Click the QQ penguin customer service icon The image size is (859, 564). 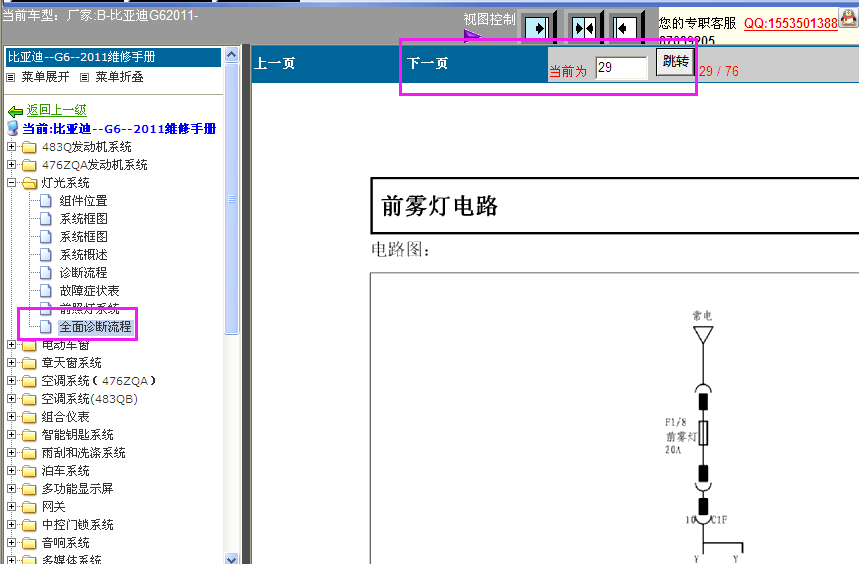coord(848,18)
